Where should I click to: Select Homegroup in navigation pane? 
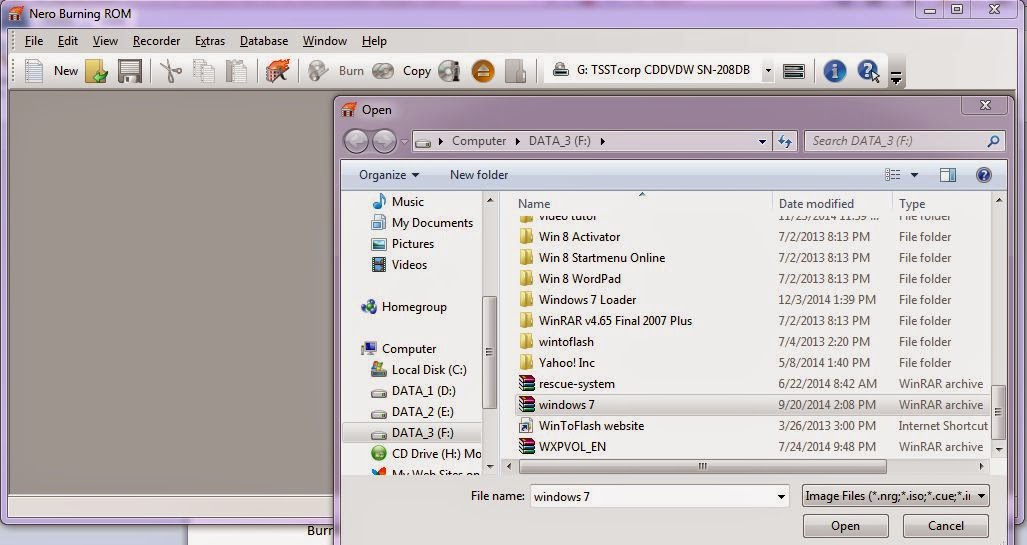click(404, 307)
